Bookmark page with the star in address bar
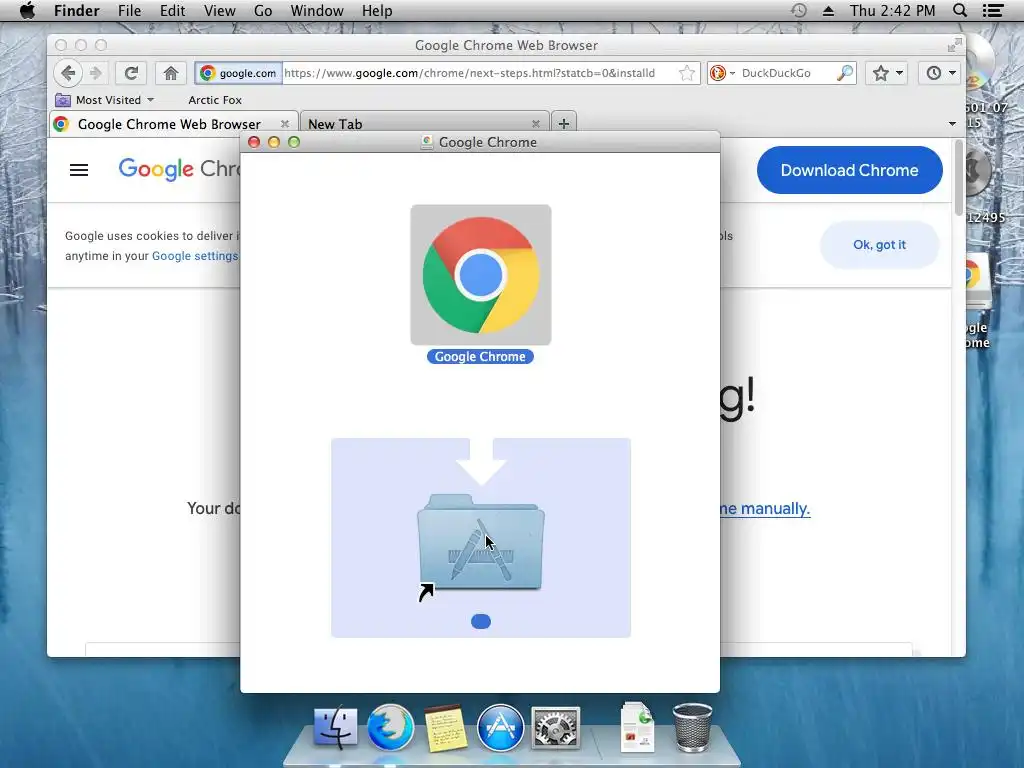1024x768 pixels. [x=686, y=73]
